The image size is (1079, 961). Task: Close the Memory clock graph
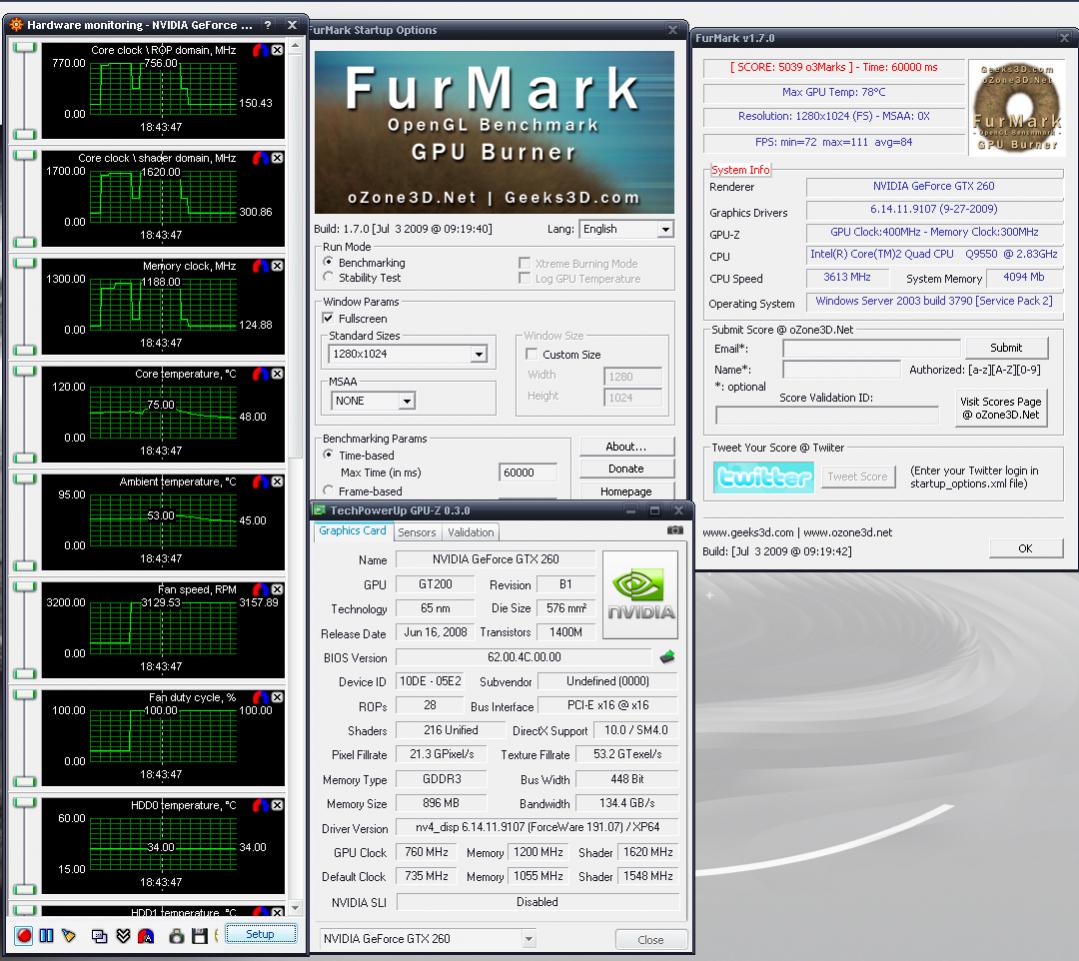click(277, 266)
